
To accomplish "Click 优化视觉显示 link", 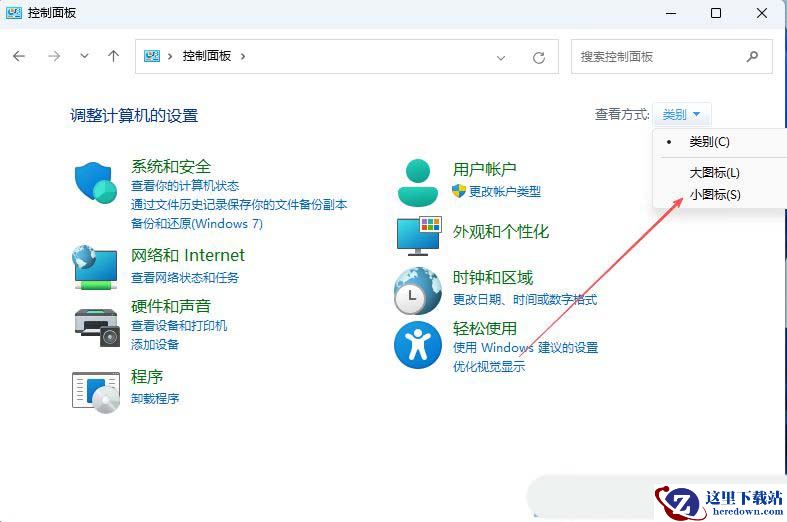I will pos(488,366).
